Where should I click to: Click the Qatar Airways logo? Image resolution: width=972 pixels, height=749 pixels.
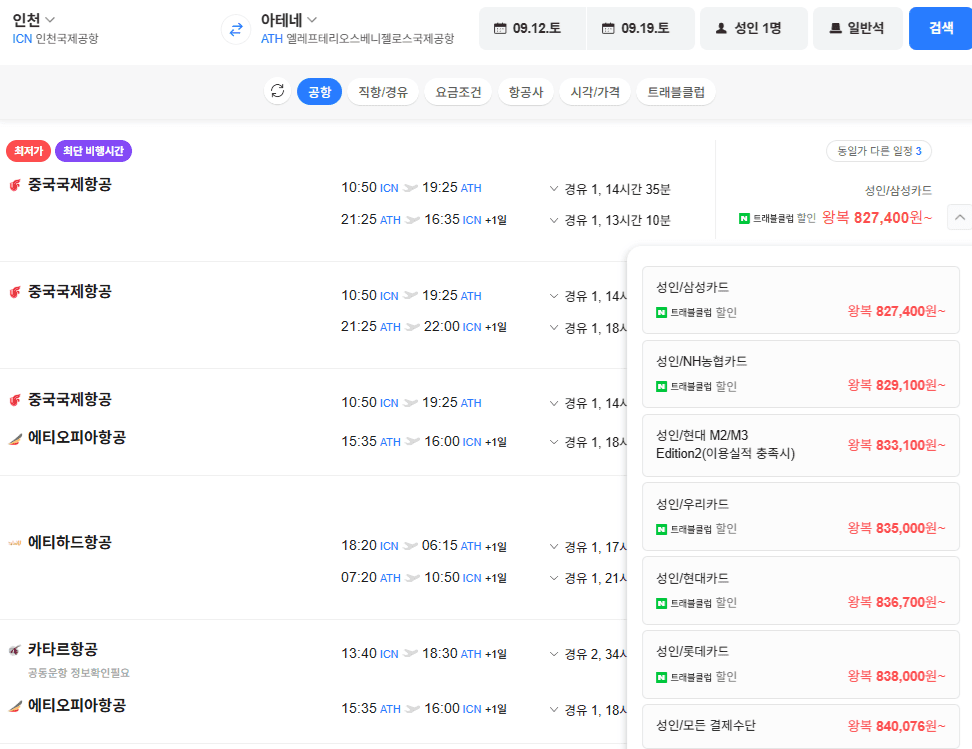pyautogui.click(x=15, y=650)
